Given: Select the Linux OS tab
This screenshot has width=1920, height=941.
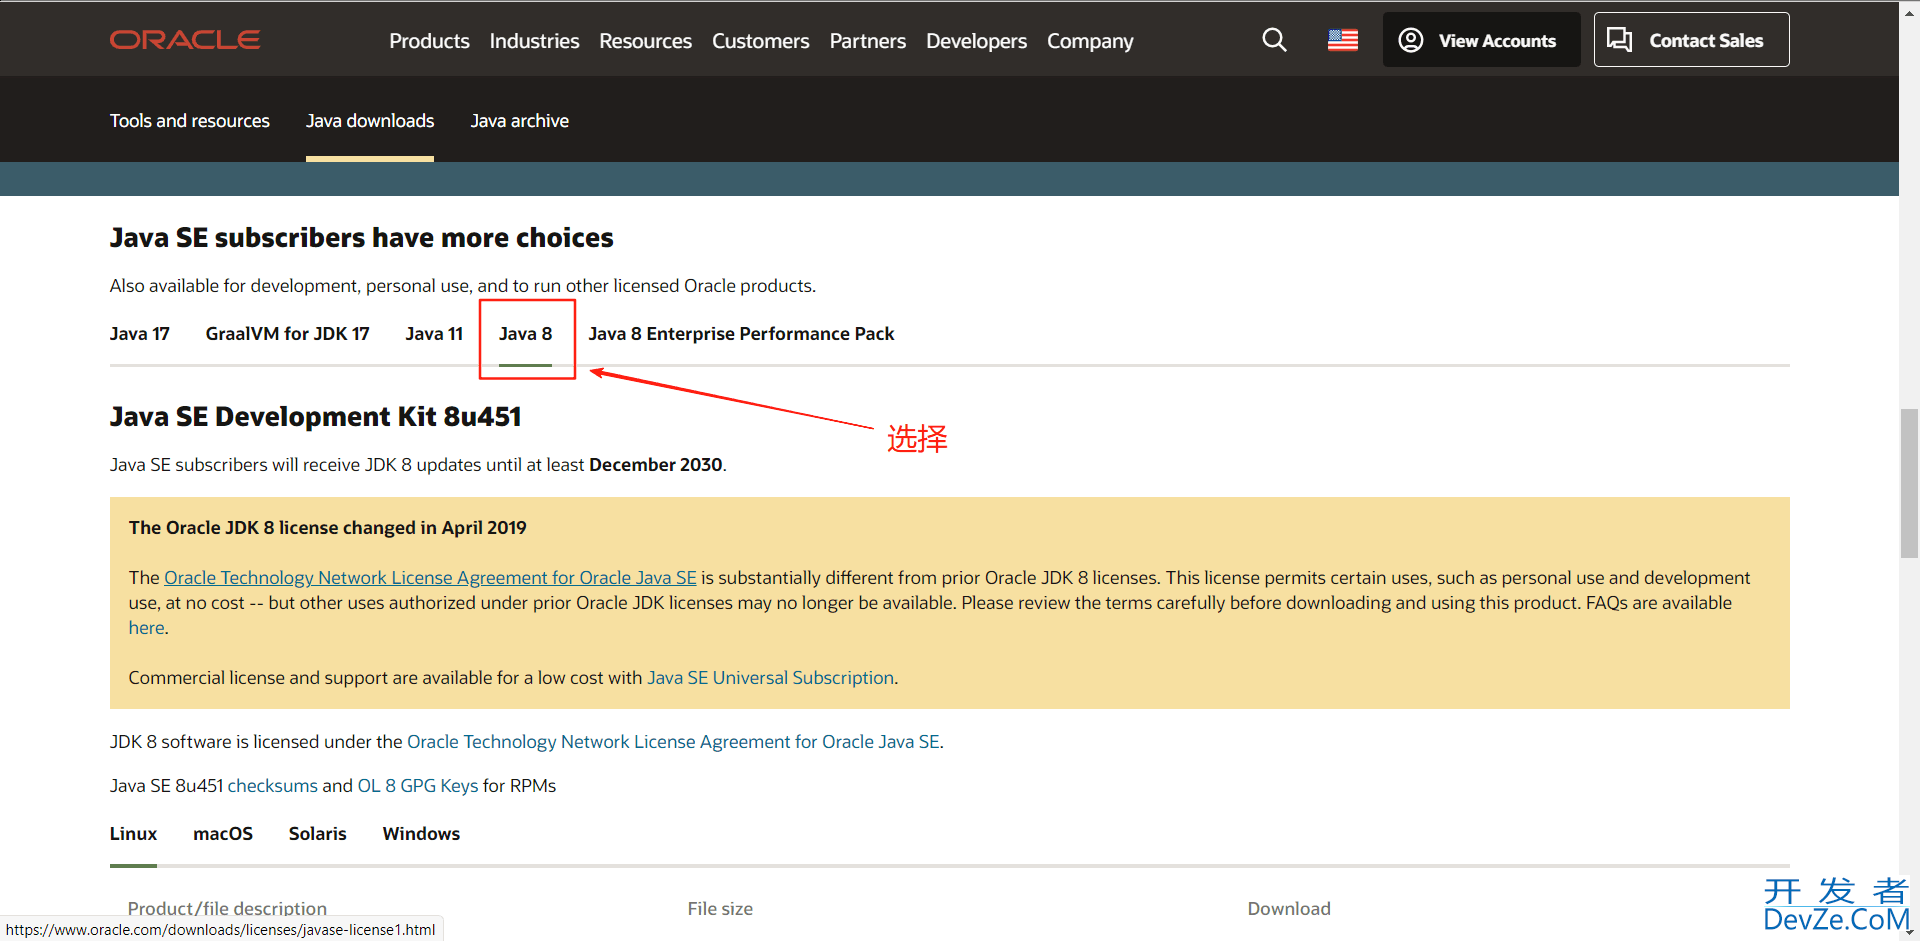Looking at the screenshot, I should pos(133,834).
